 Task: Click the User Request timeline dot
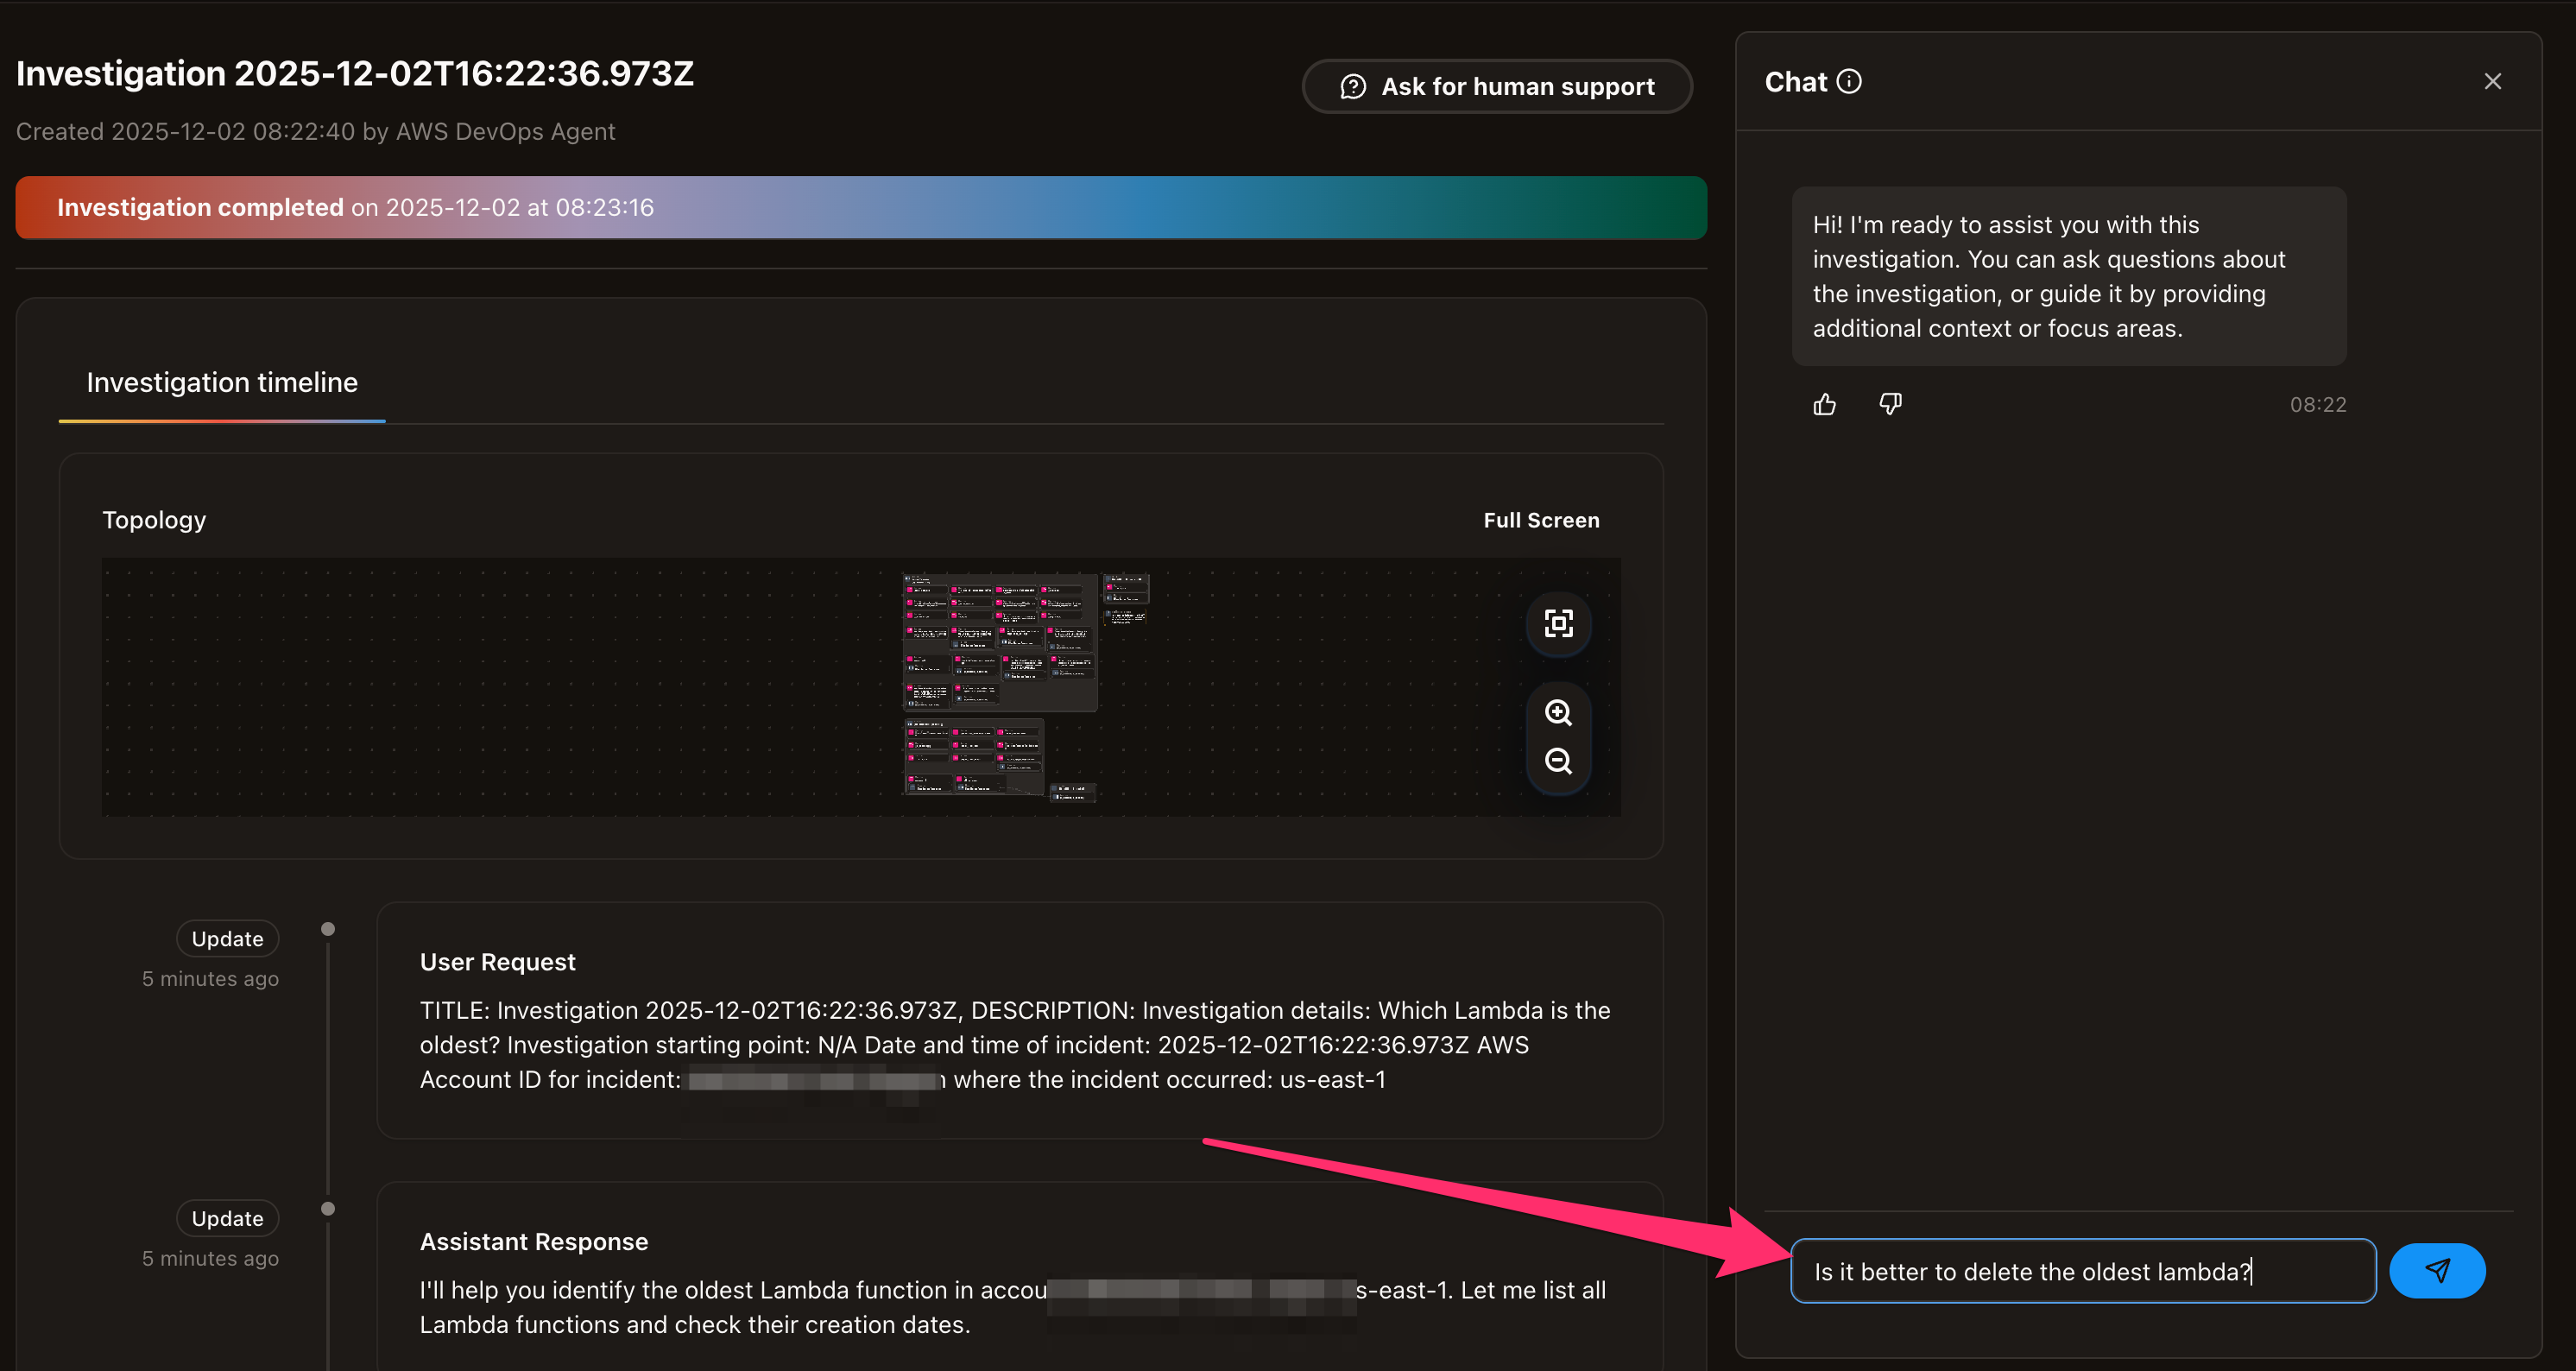(x=328, y=930)
